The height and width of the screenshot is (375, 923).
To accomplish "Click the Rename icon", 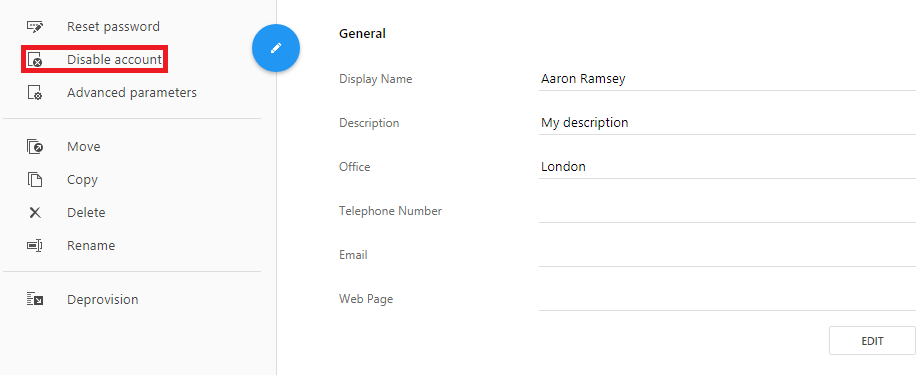I will click(x=35, y=245).
